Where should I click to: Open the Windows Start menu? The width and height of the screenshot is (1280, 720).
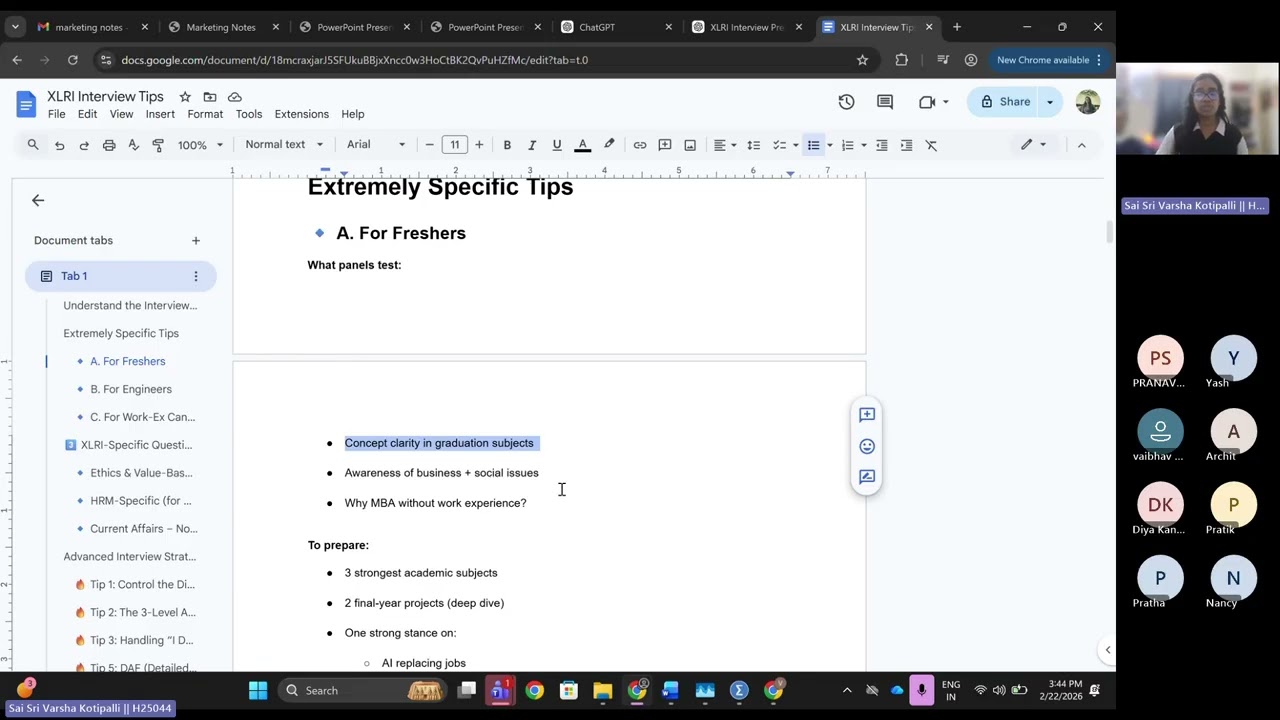(258, 690)
